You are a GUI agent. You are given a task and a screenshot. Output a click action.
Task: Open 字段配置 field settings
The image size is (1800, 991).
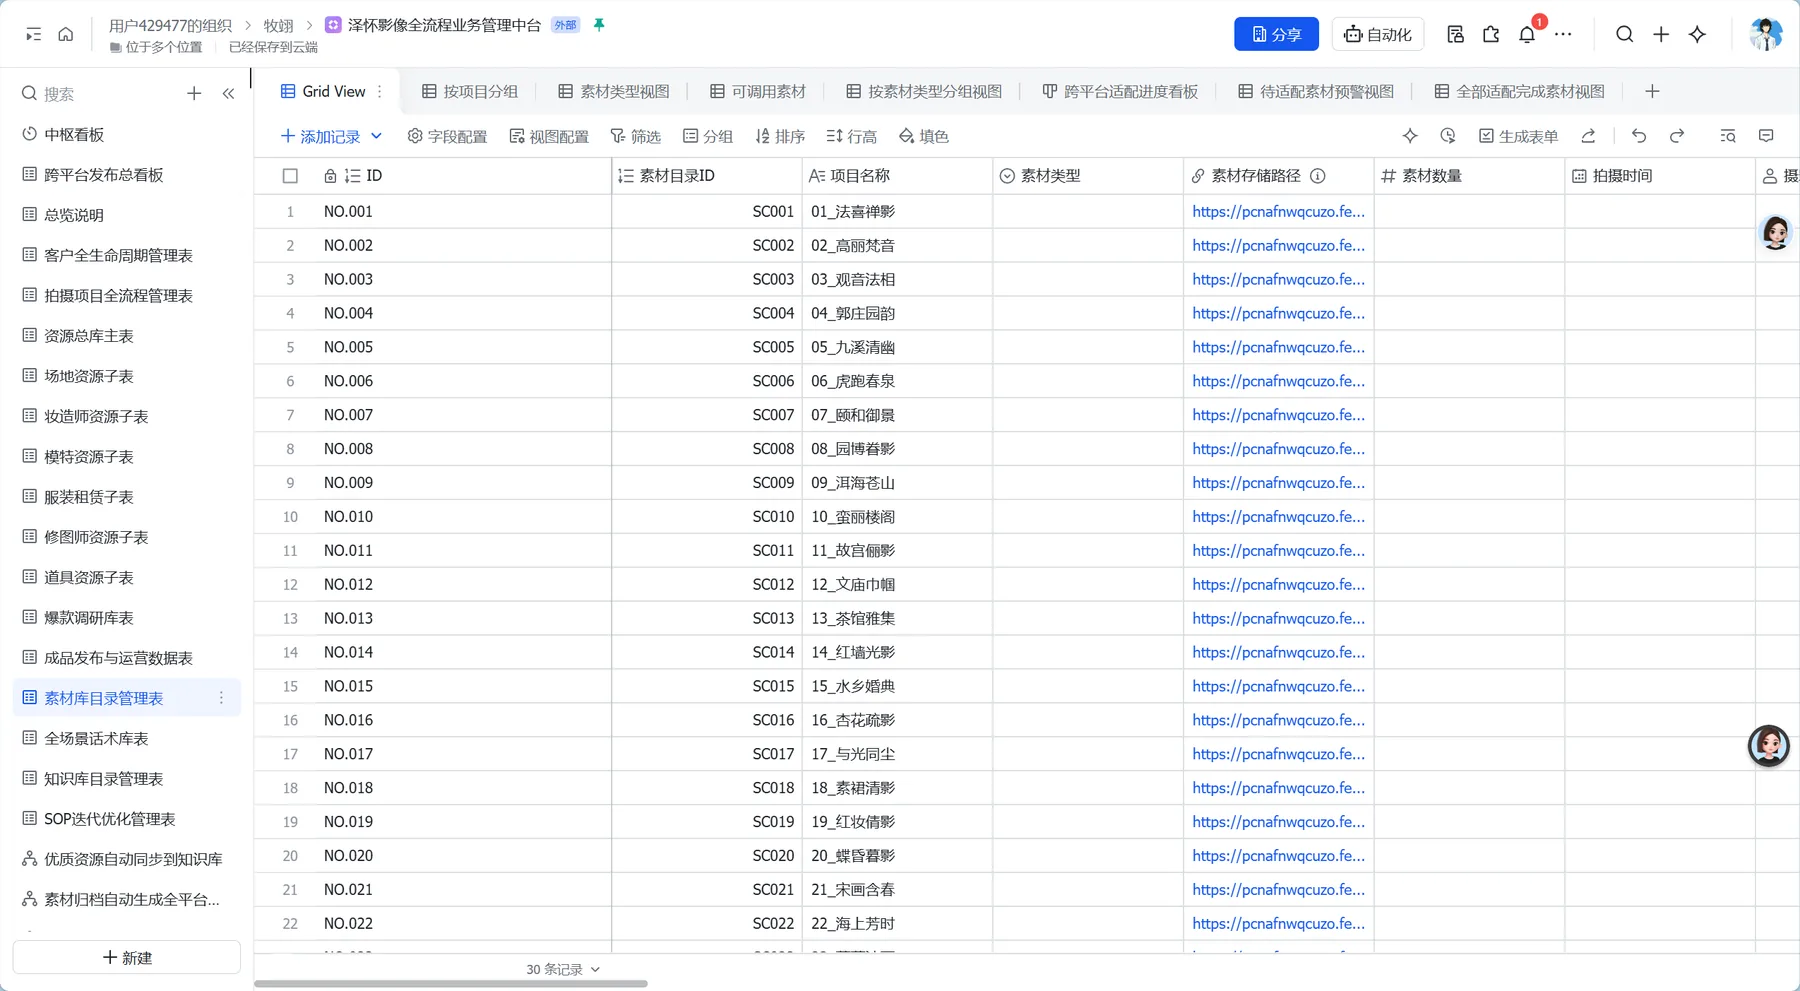(447, 136)
